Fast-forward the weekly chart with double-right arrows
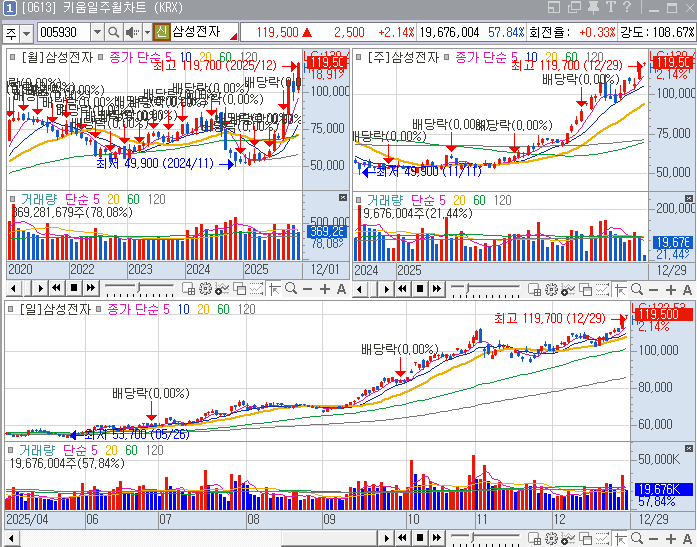Viewport: 697px width, 547px height. click(437, 289)
